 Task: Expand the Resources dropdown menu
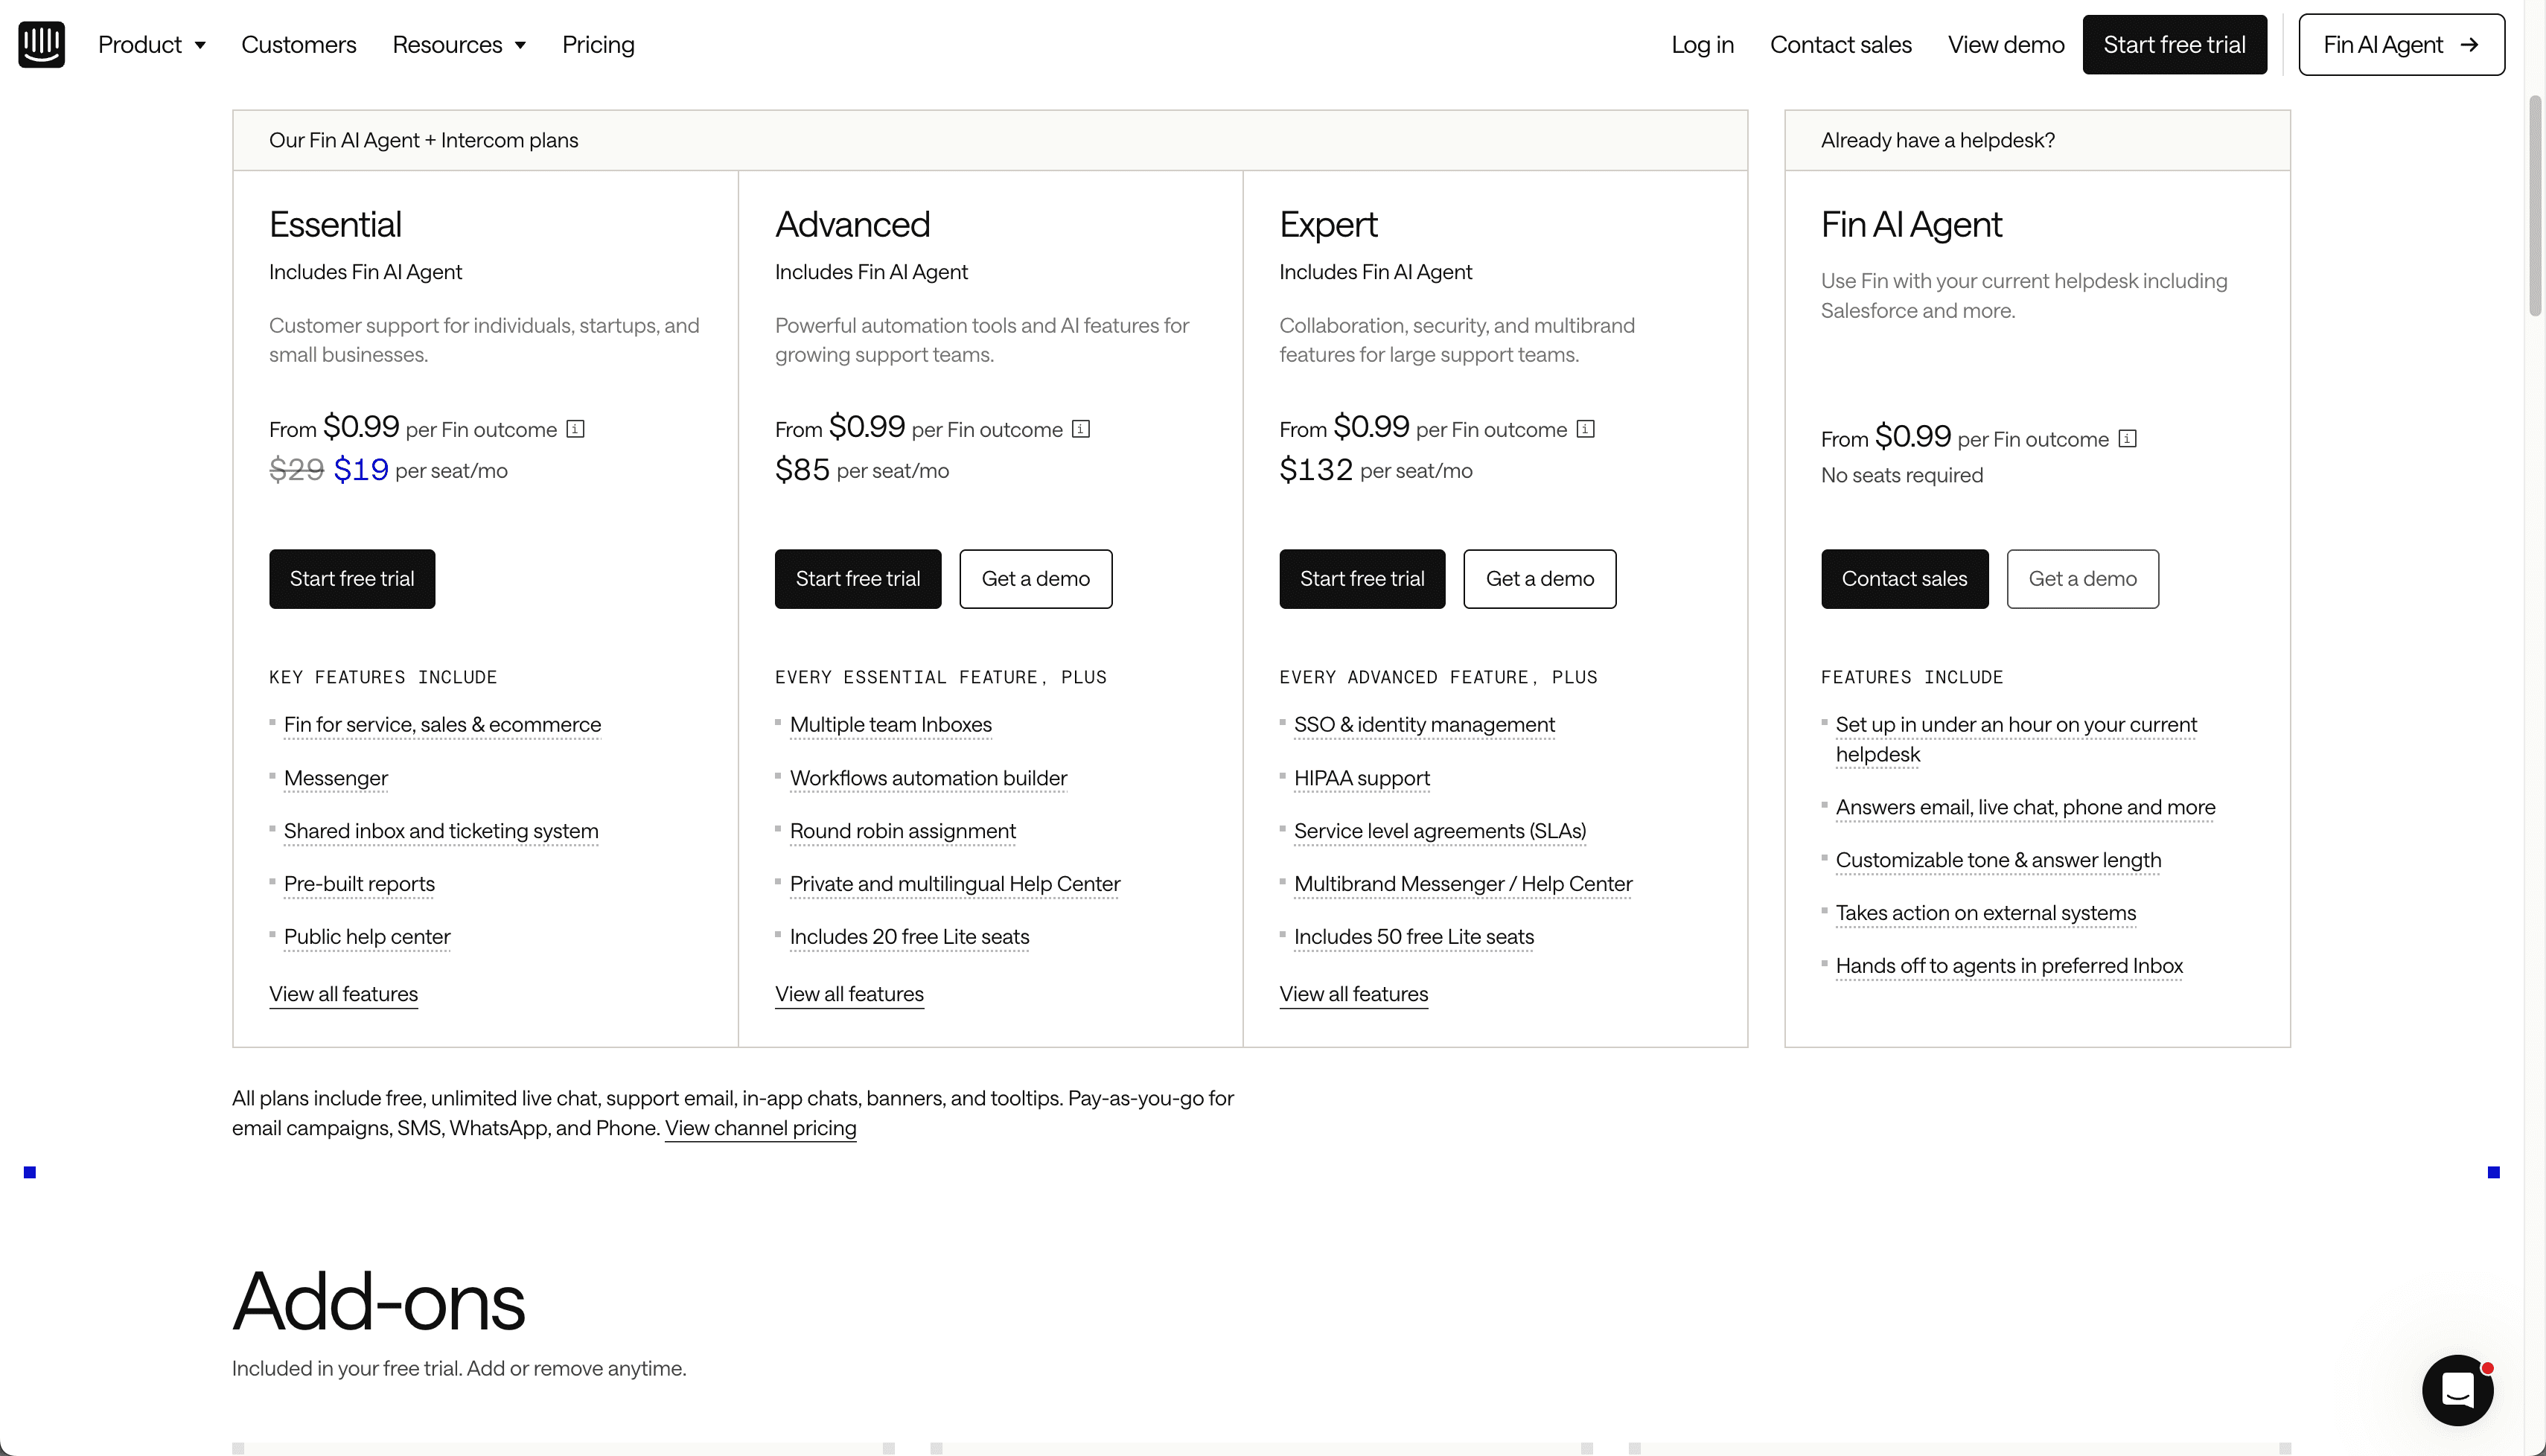(x=459, y=45)
